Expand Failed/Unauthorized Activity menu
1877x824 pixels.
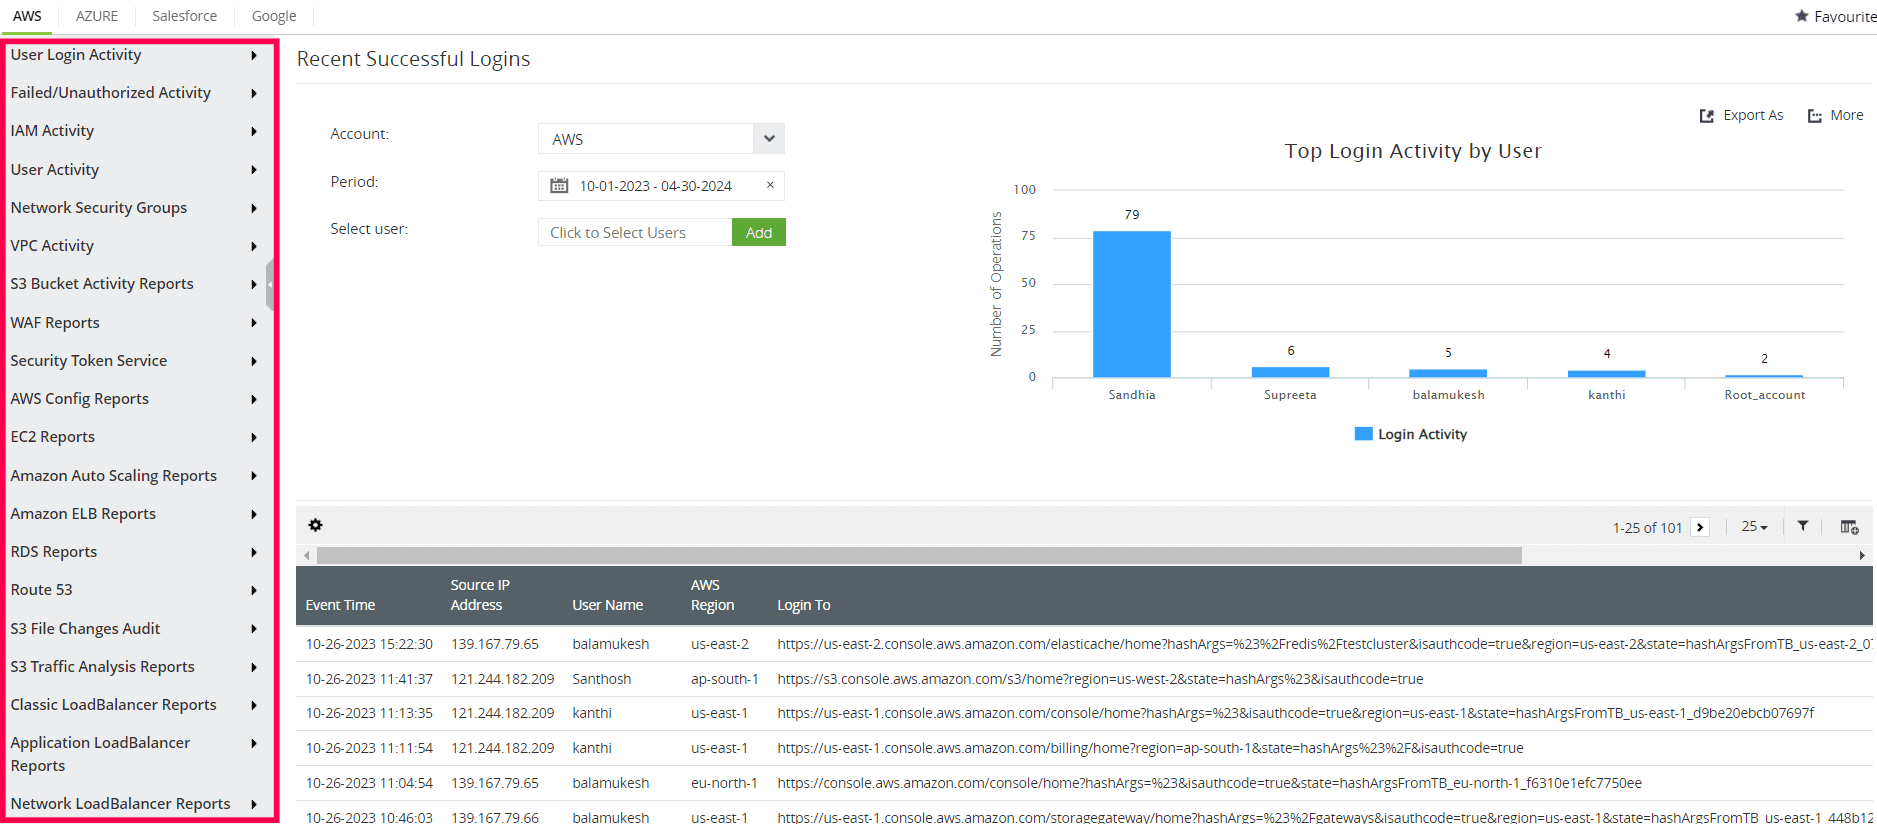[254, 93]
